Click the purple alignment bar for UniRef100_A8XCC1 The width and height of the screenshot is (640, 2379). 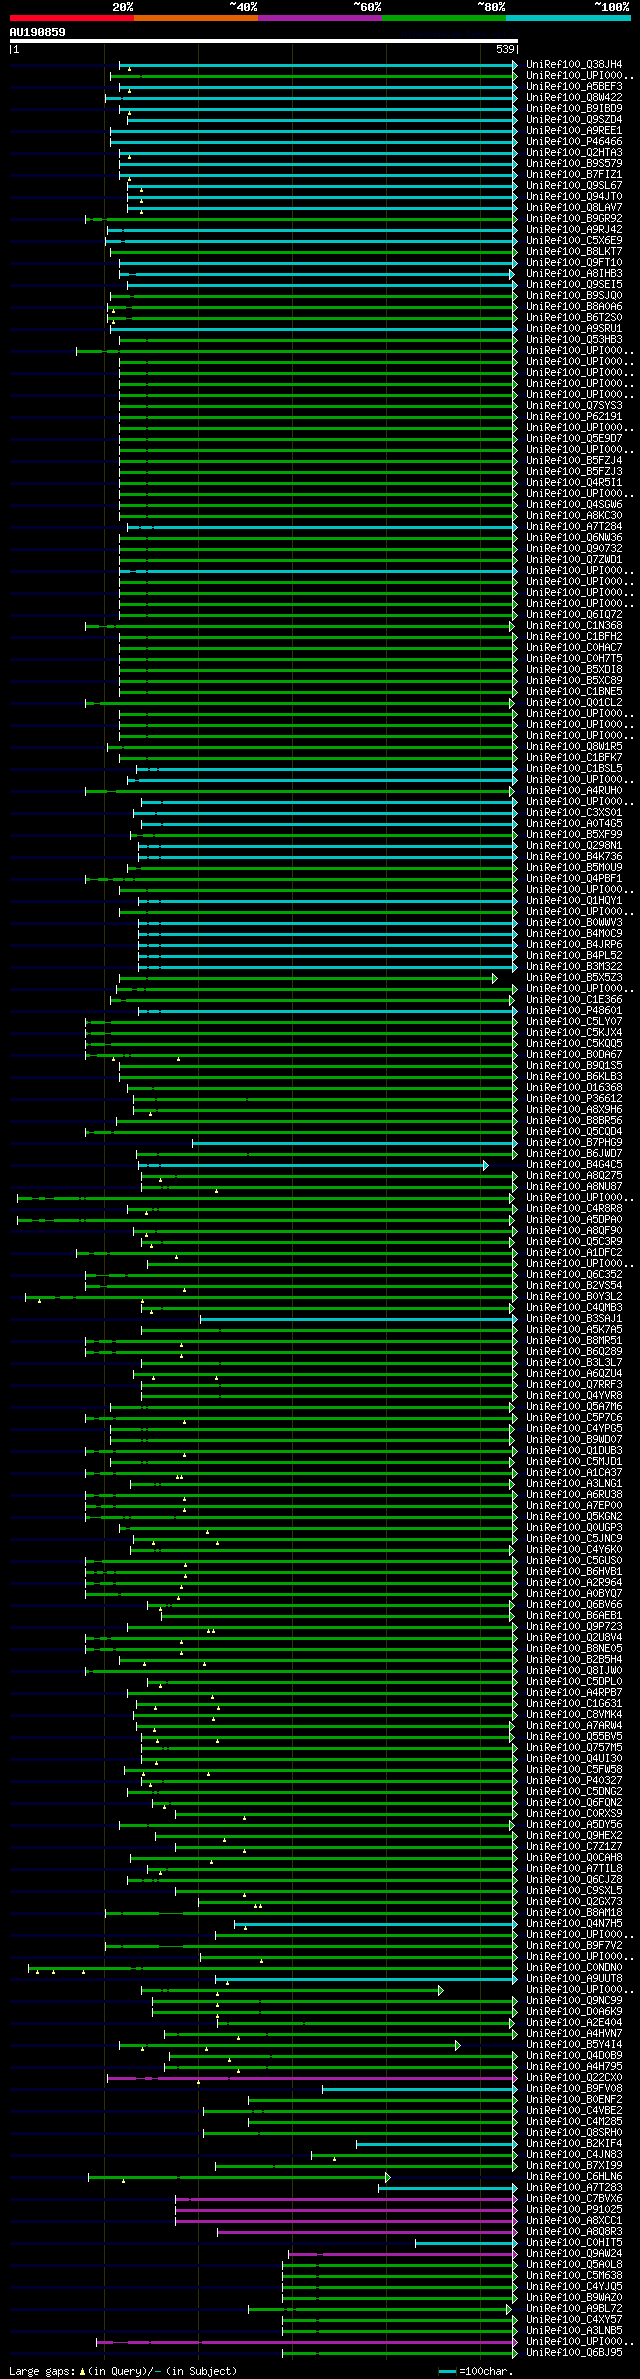(x=346, y=2221)
